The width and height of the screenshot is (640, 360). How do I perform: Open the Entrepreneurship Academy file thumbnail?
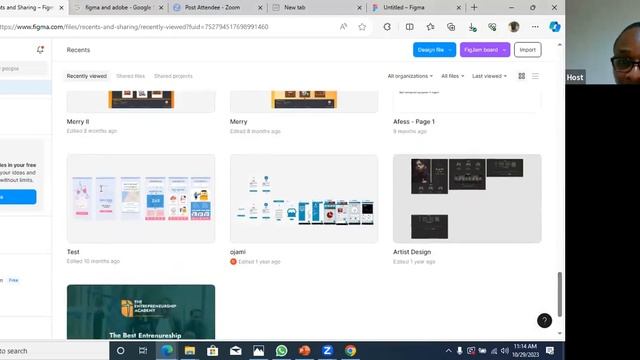tap(141, 312)
